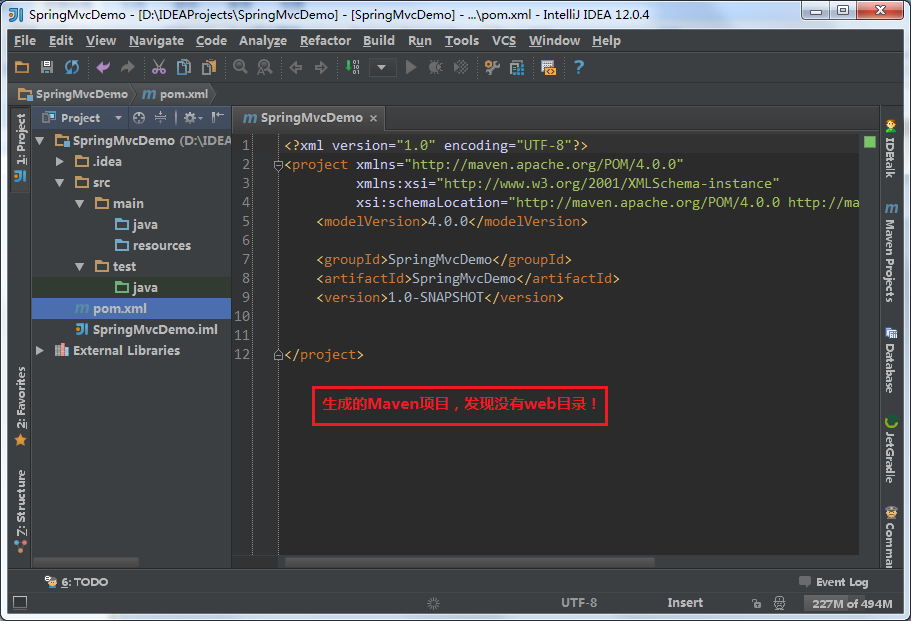Collapse the SpringMvcDemo root node
The width and height of the screenshot is (911, 621).
[40, 141]
